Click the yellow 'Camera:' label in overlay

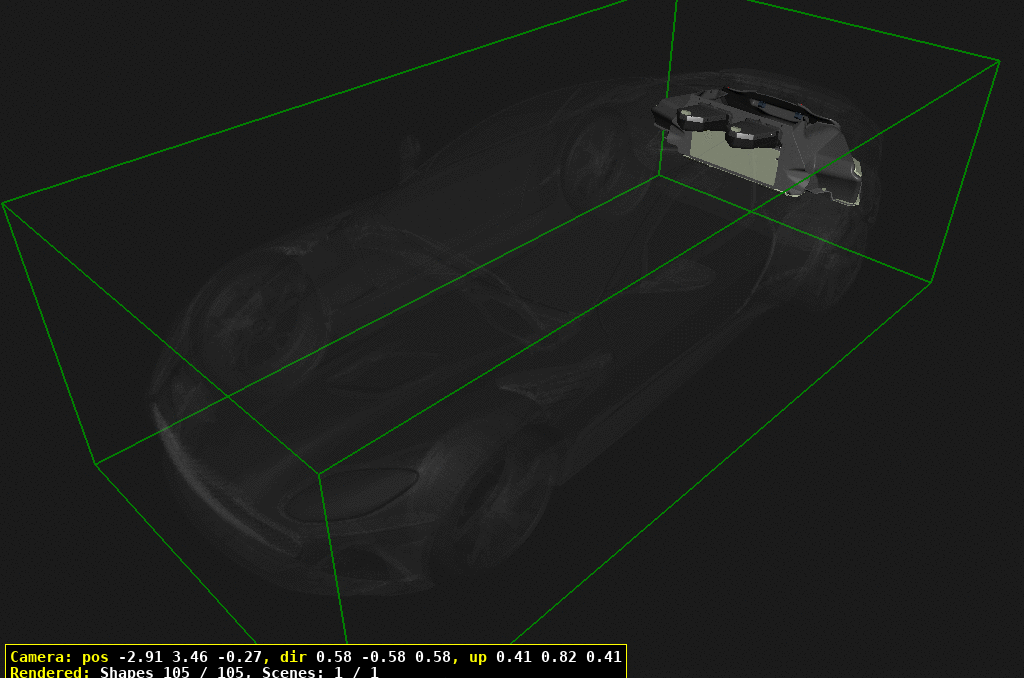(x=40, y=657)
